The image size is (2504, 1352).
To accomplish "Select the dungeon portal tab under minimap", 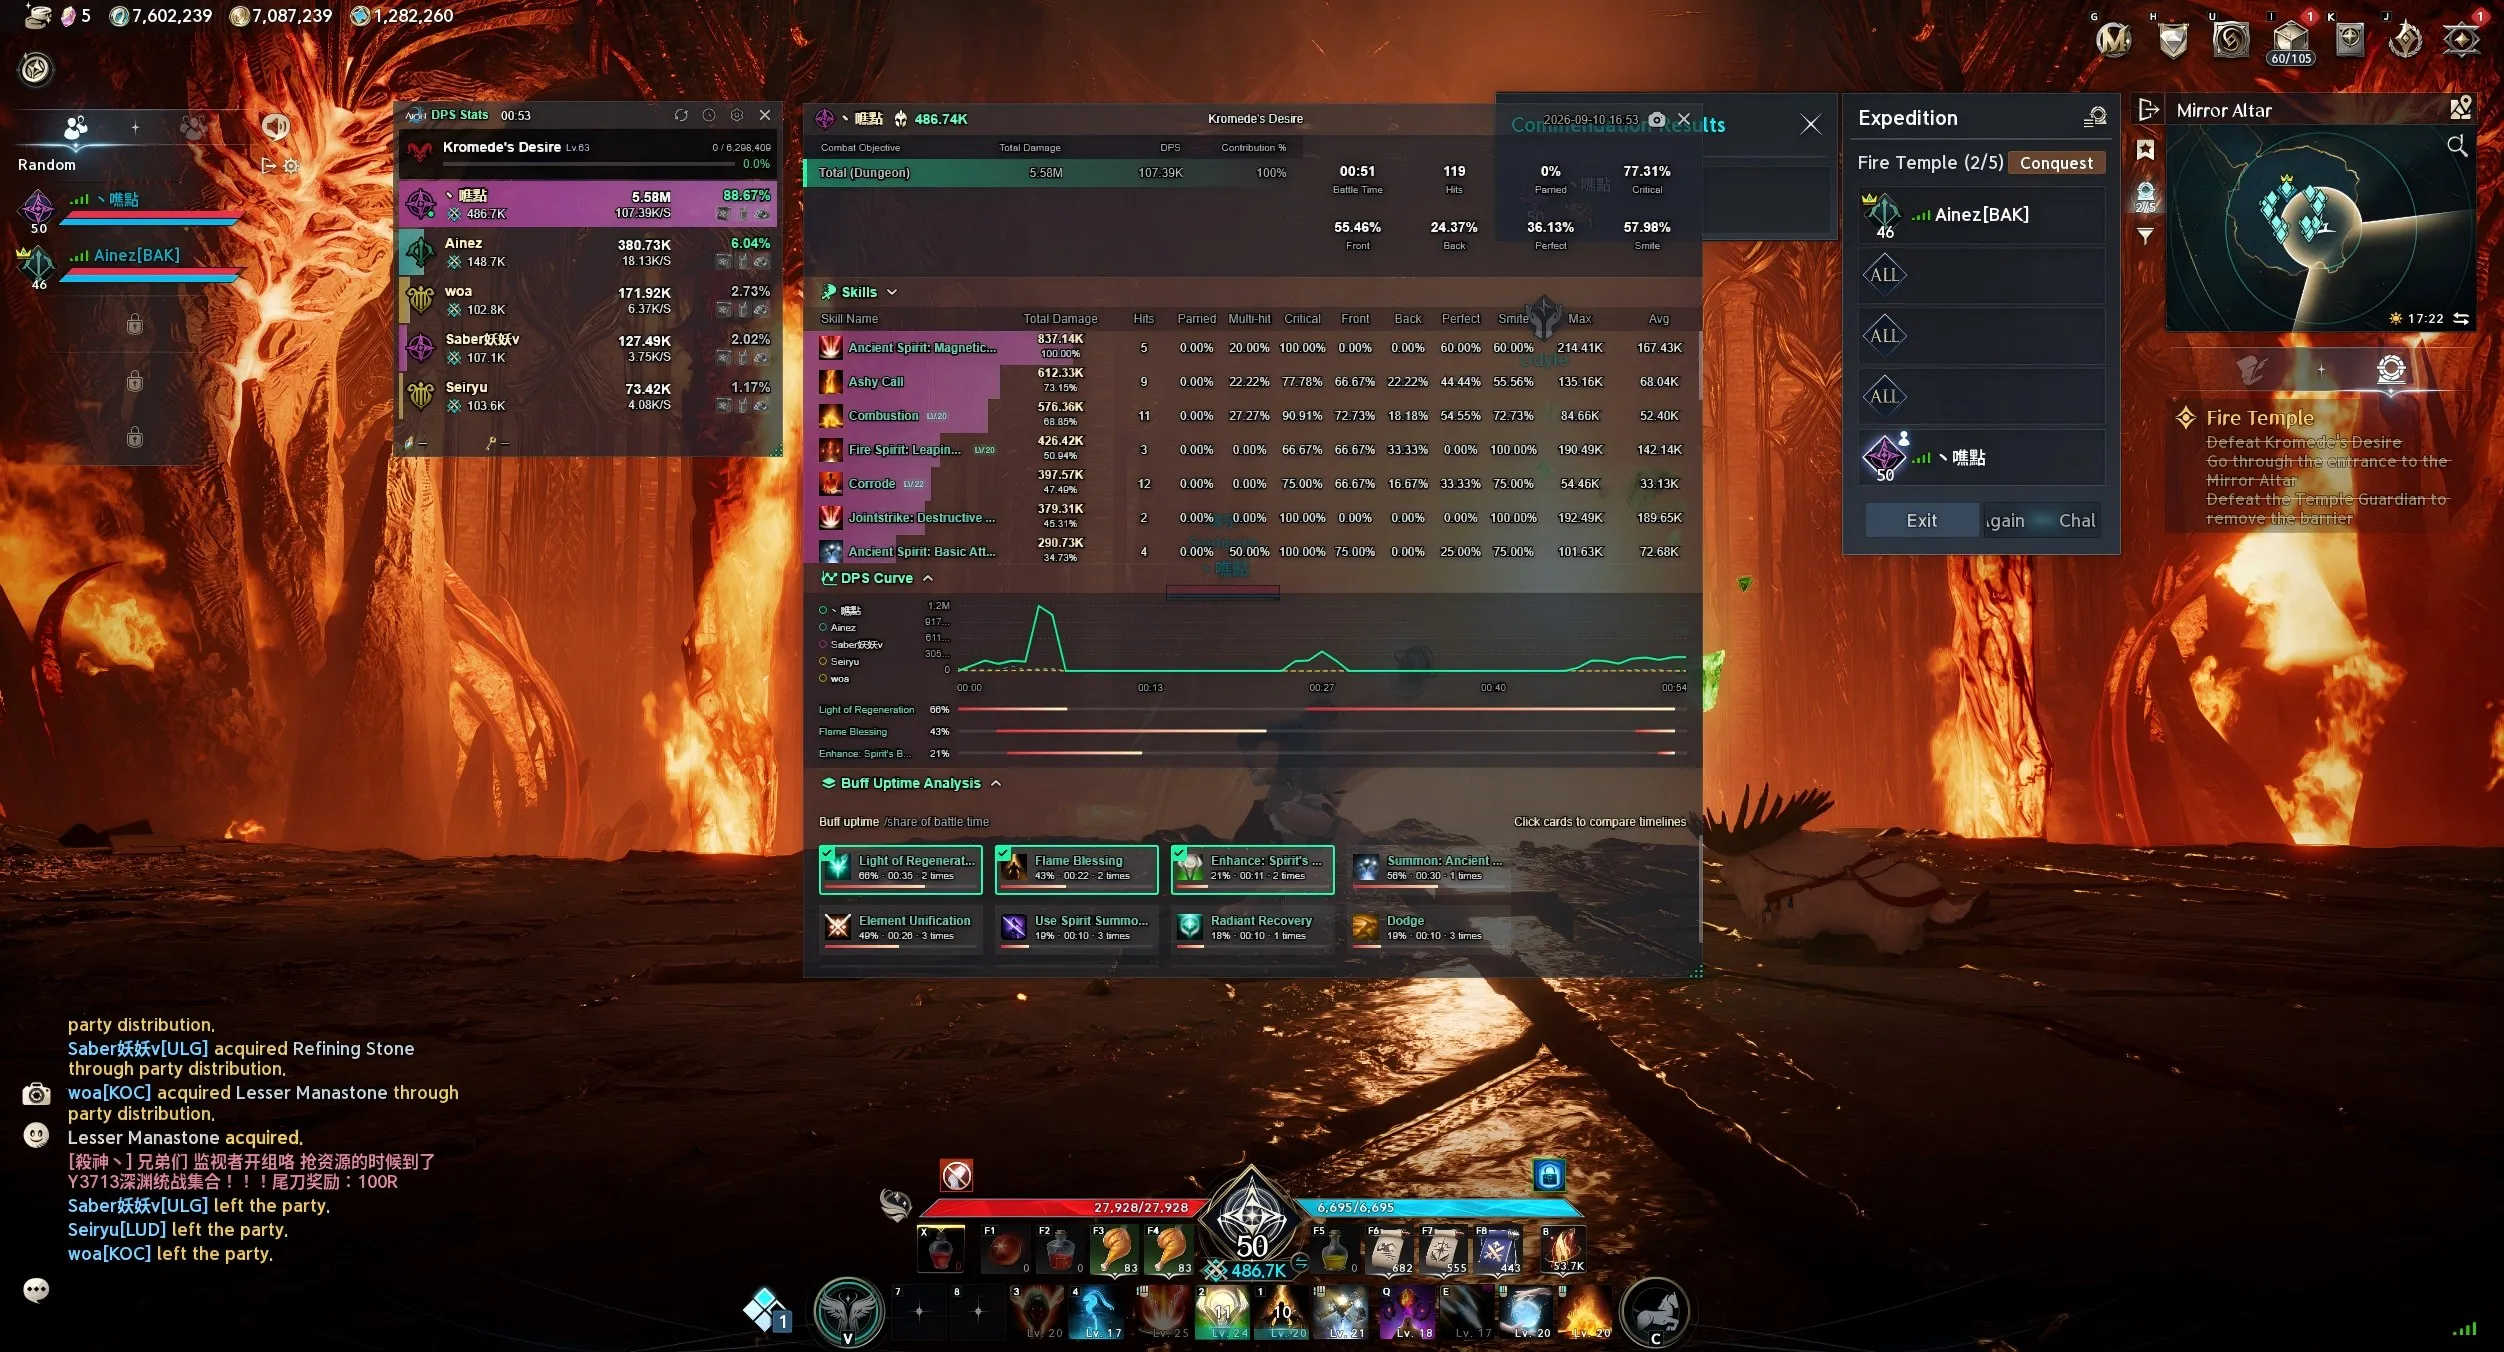I will coord(2390,368).
